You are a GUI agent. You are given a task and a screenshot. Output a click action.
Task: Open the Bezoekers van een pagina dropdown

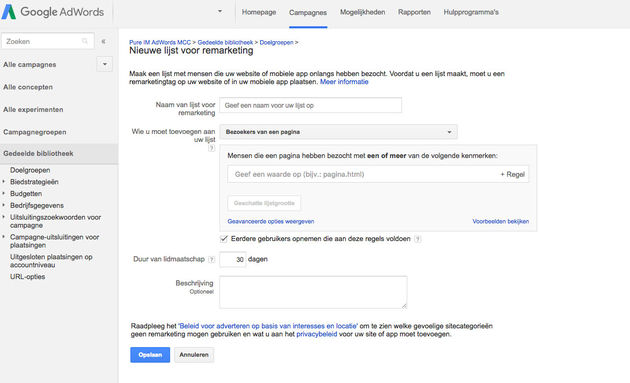click(x=338, y=132)
